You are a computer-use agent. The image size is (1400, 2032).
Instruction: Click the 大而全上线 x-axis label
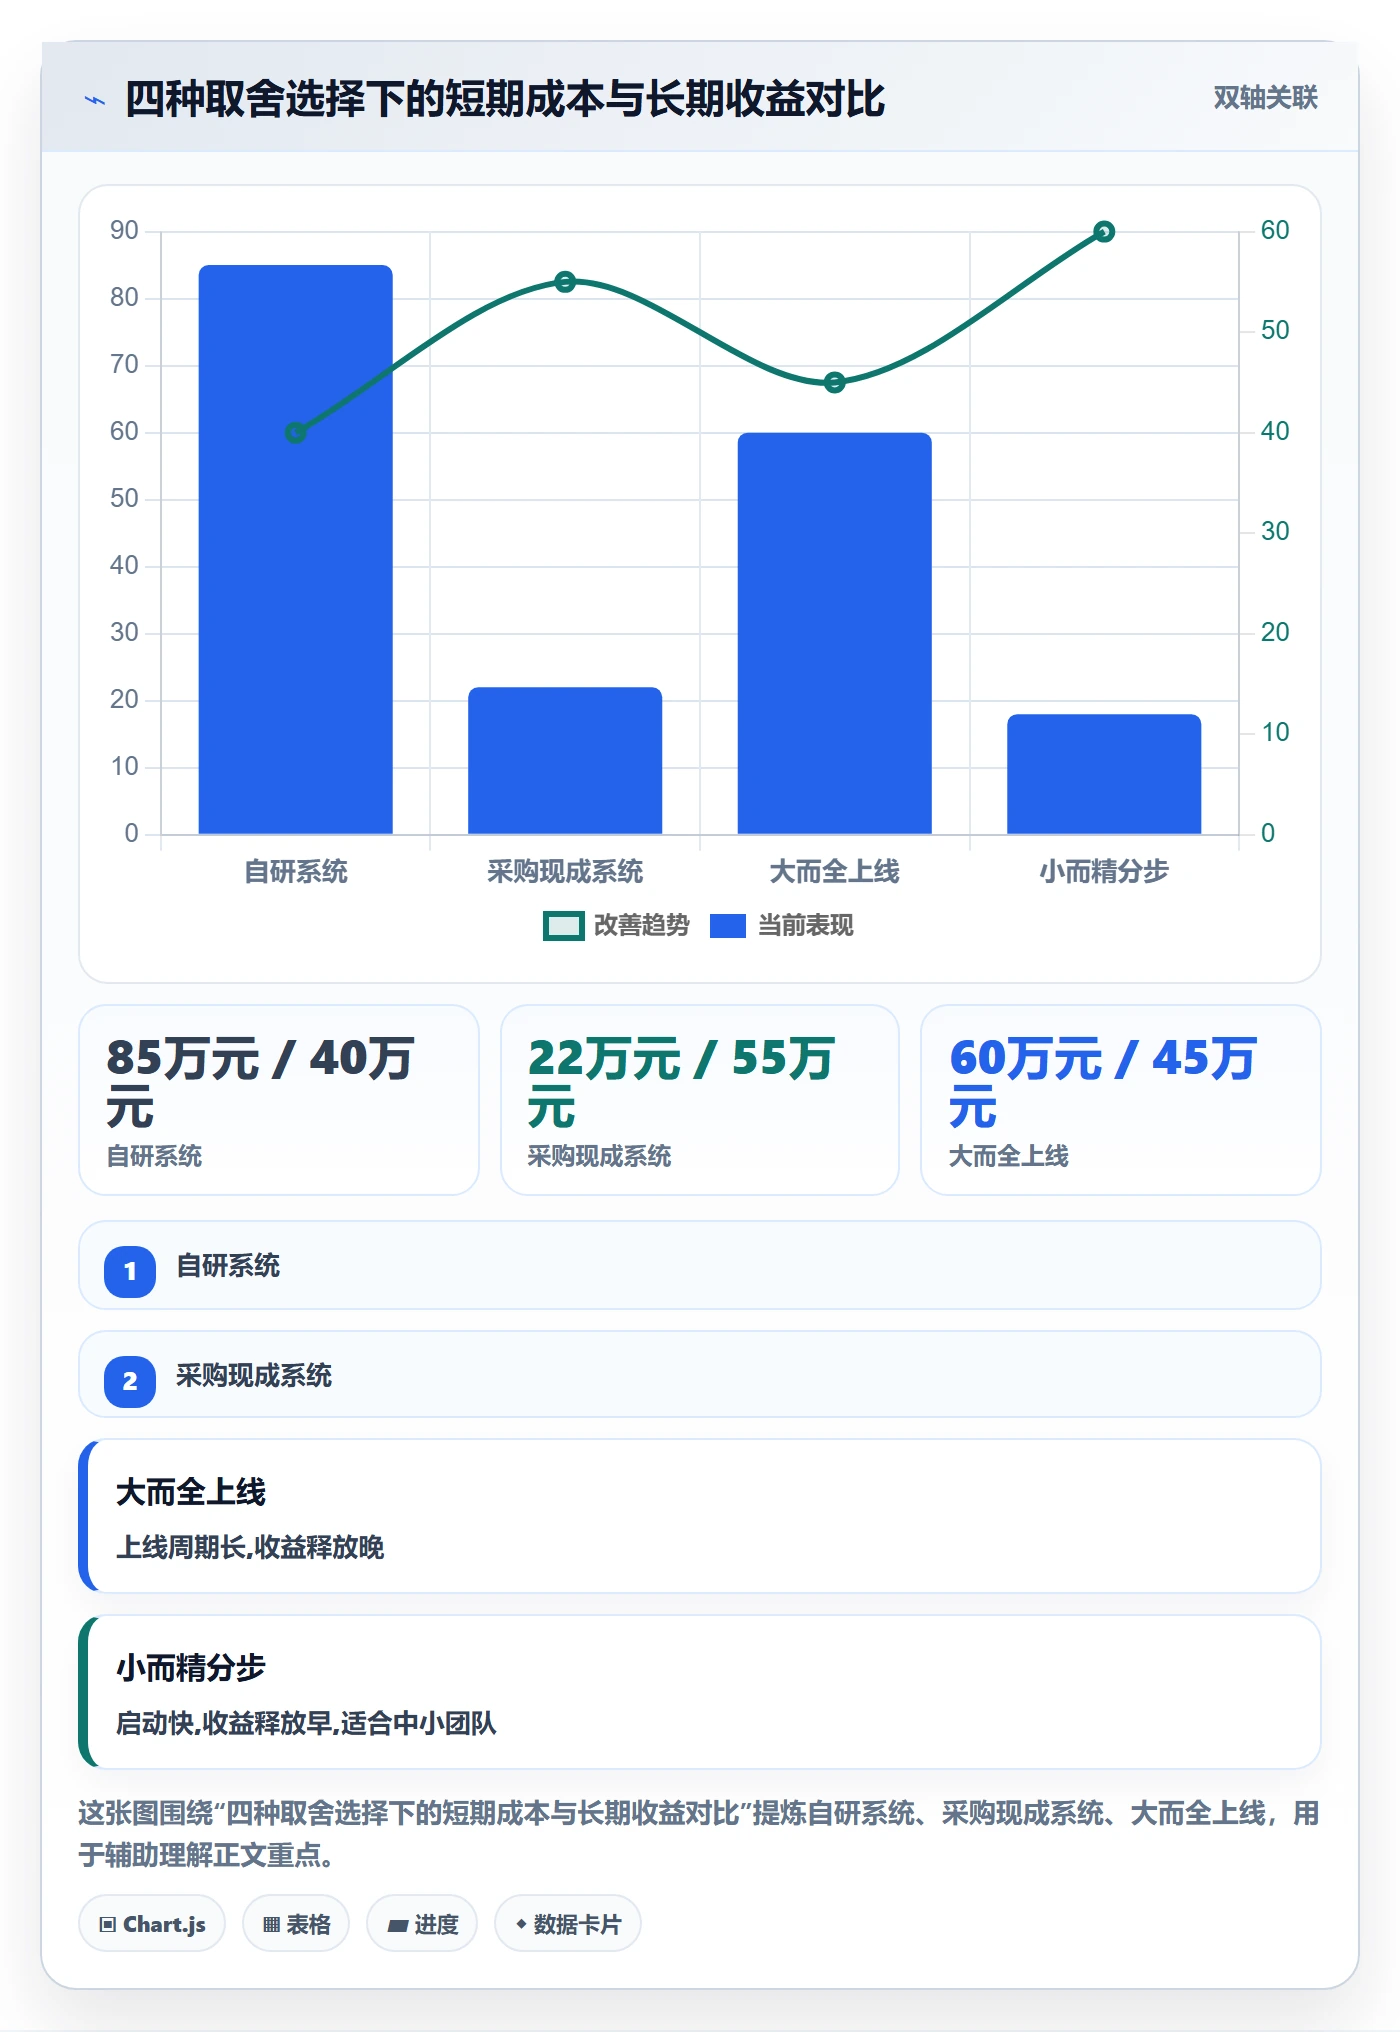[835, 872]
